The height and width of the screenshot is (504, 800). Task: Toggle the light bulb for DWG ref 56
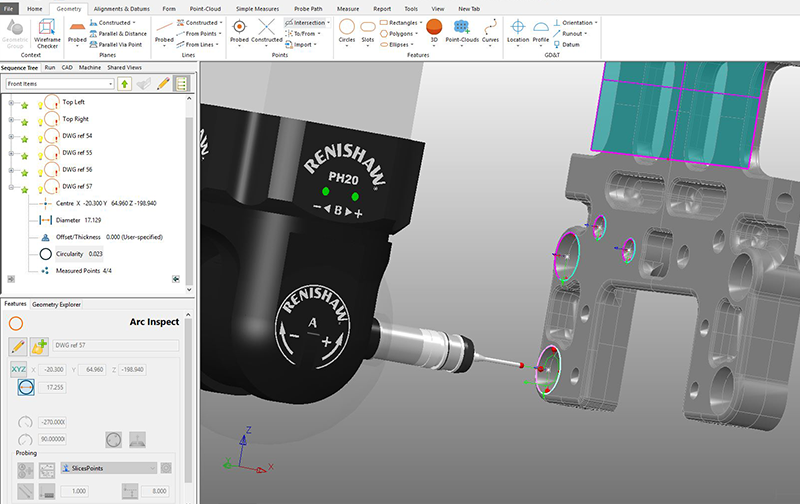pos(40,173)
